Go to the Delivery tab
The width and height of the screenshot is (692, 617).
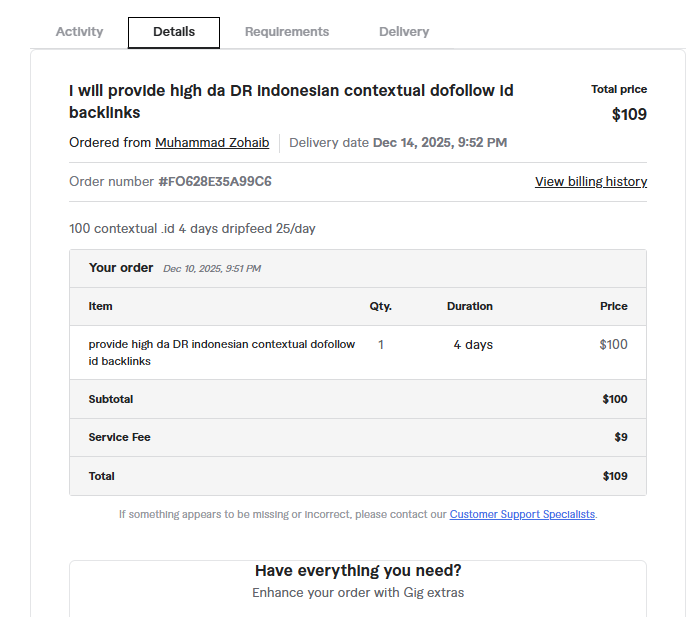(x=404, y=32)
